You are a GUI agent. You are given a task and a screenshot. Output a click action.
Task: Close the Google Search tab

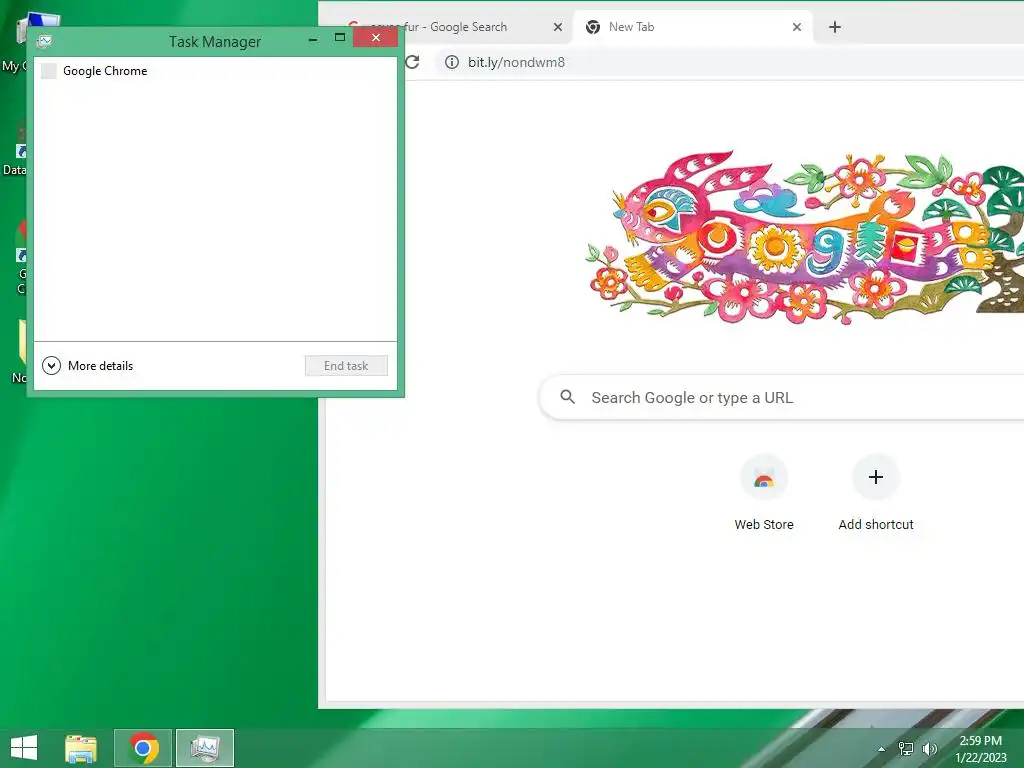pos(558,27)
